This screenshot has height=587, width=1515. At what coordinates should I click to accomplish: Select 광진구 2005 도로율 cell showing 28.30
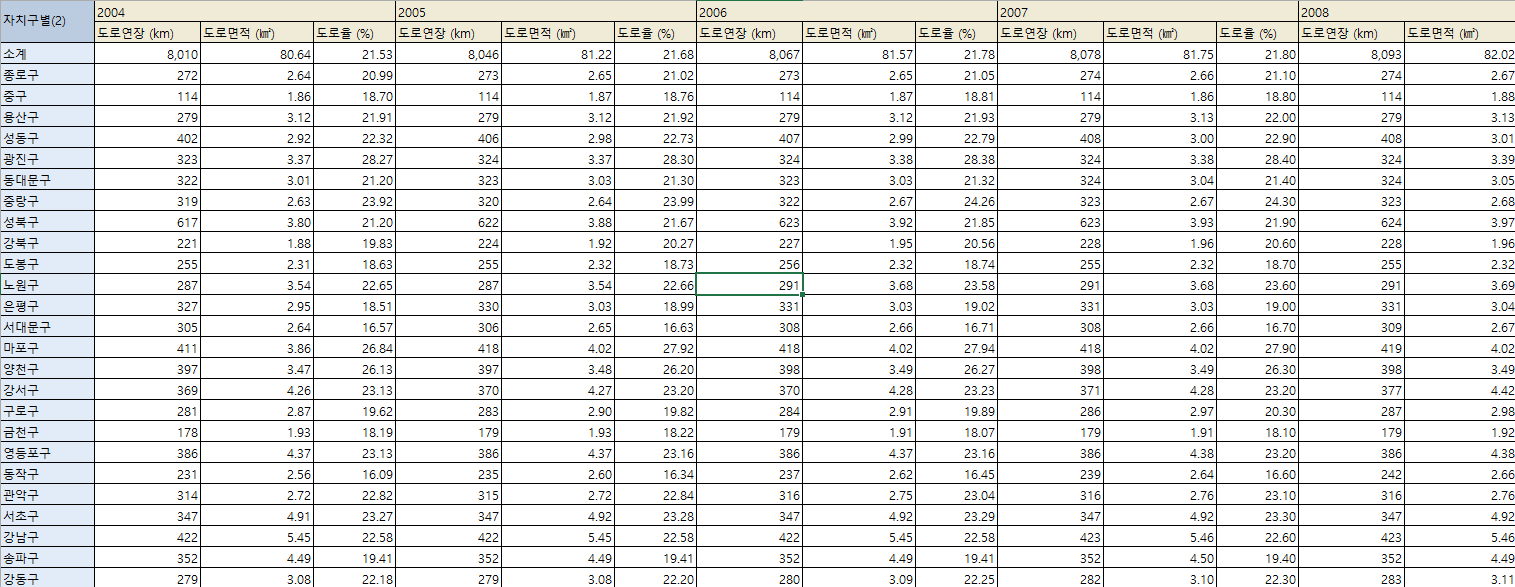pyautogui.click(x=655, y=159)
